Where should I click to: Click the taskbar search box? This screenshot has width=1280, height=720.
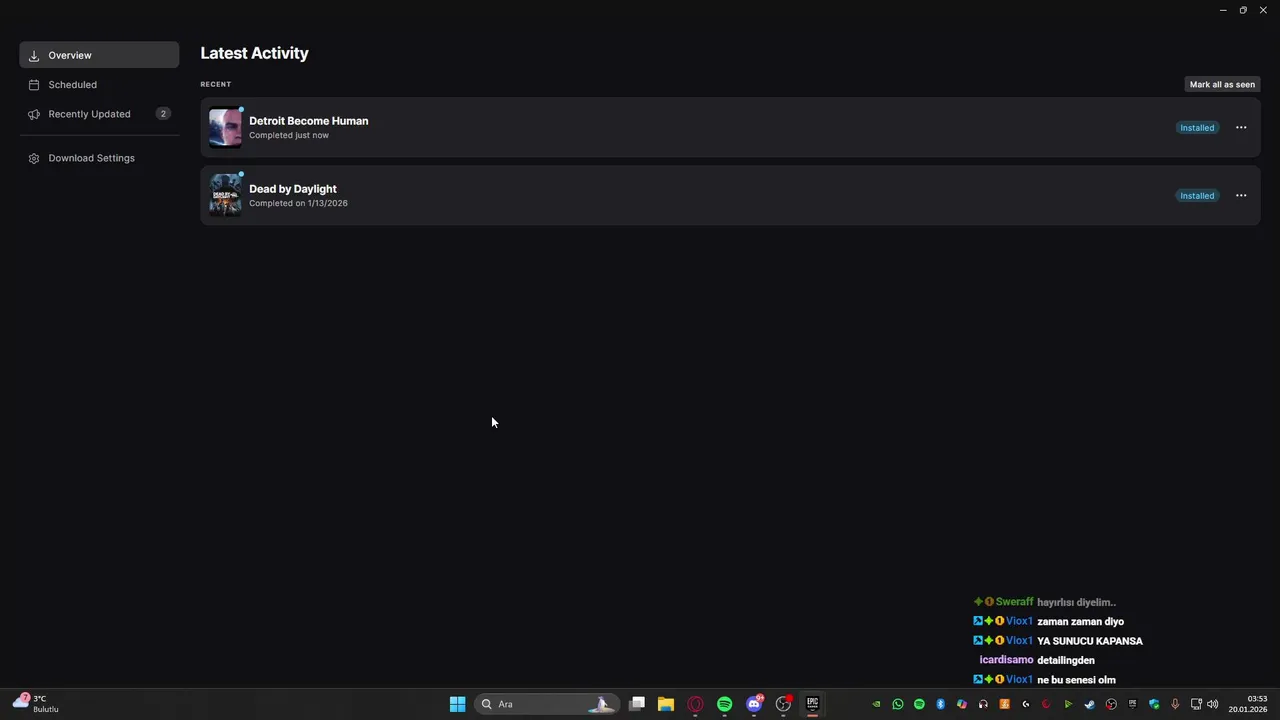(546, 704)
